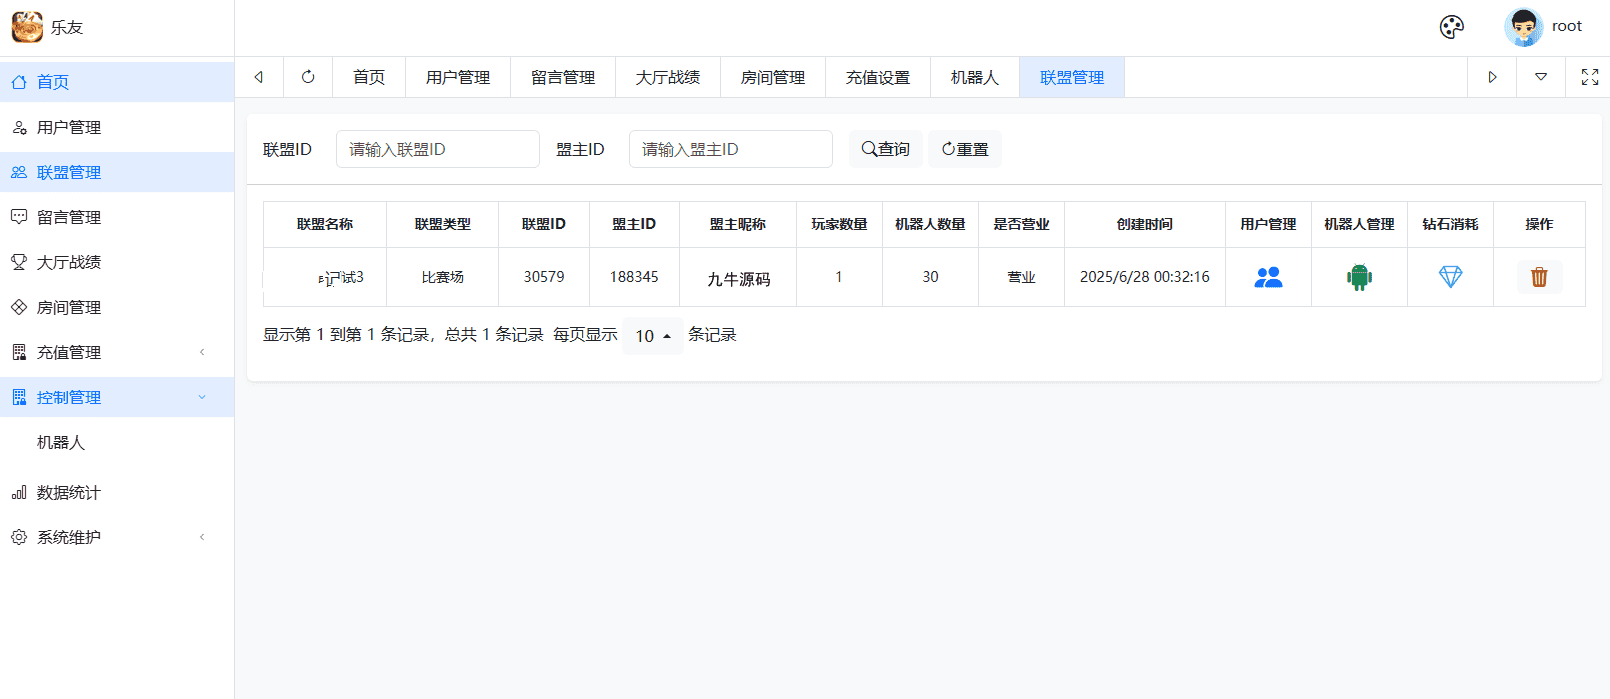Delete alliance 30579 with trash icon
The height and width of the screenshot is (699, 1610).
tap(1539, 277)
